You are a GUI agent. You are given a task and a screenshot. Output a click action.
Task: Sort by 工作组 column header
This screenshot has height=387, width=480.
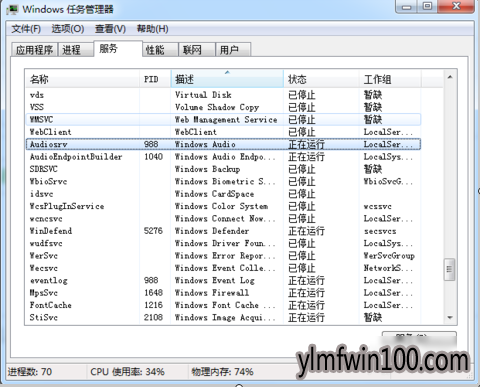click(390, 79)
